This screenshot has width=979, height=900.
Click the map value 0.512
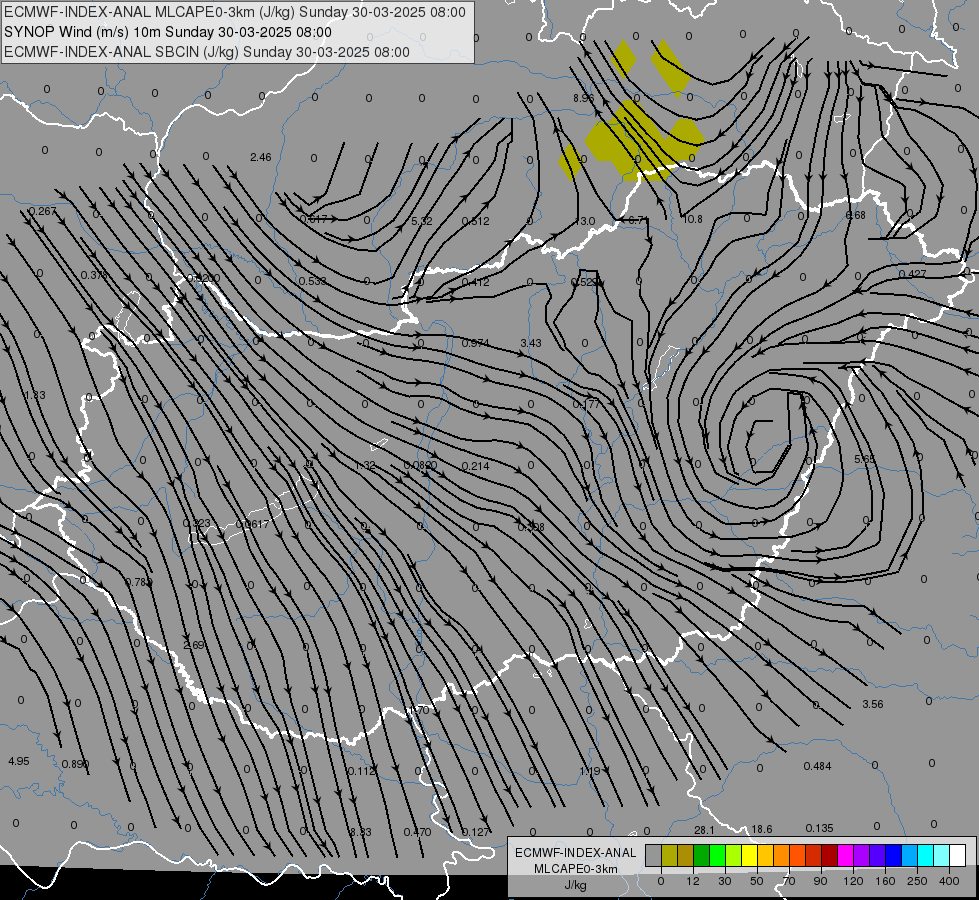476,221
